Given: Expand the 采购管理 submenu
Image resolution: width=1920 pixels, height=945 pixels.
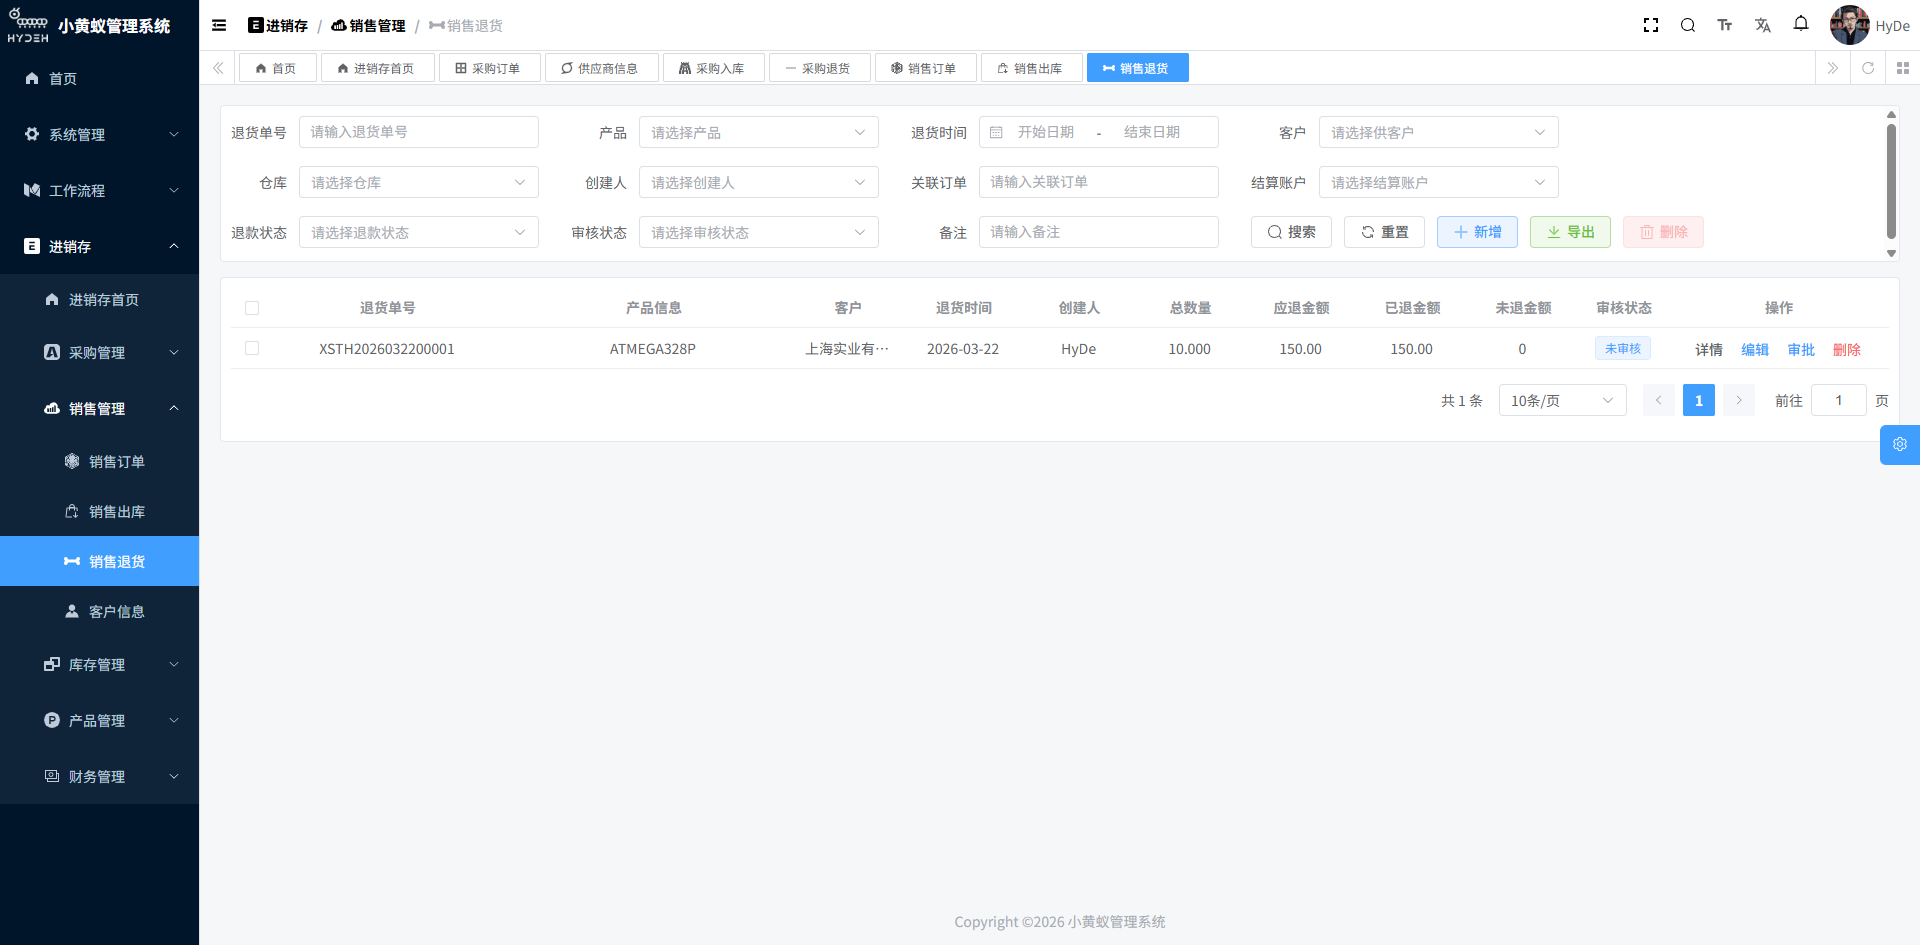Looking at the screenshot, I should 99,353.
